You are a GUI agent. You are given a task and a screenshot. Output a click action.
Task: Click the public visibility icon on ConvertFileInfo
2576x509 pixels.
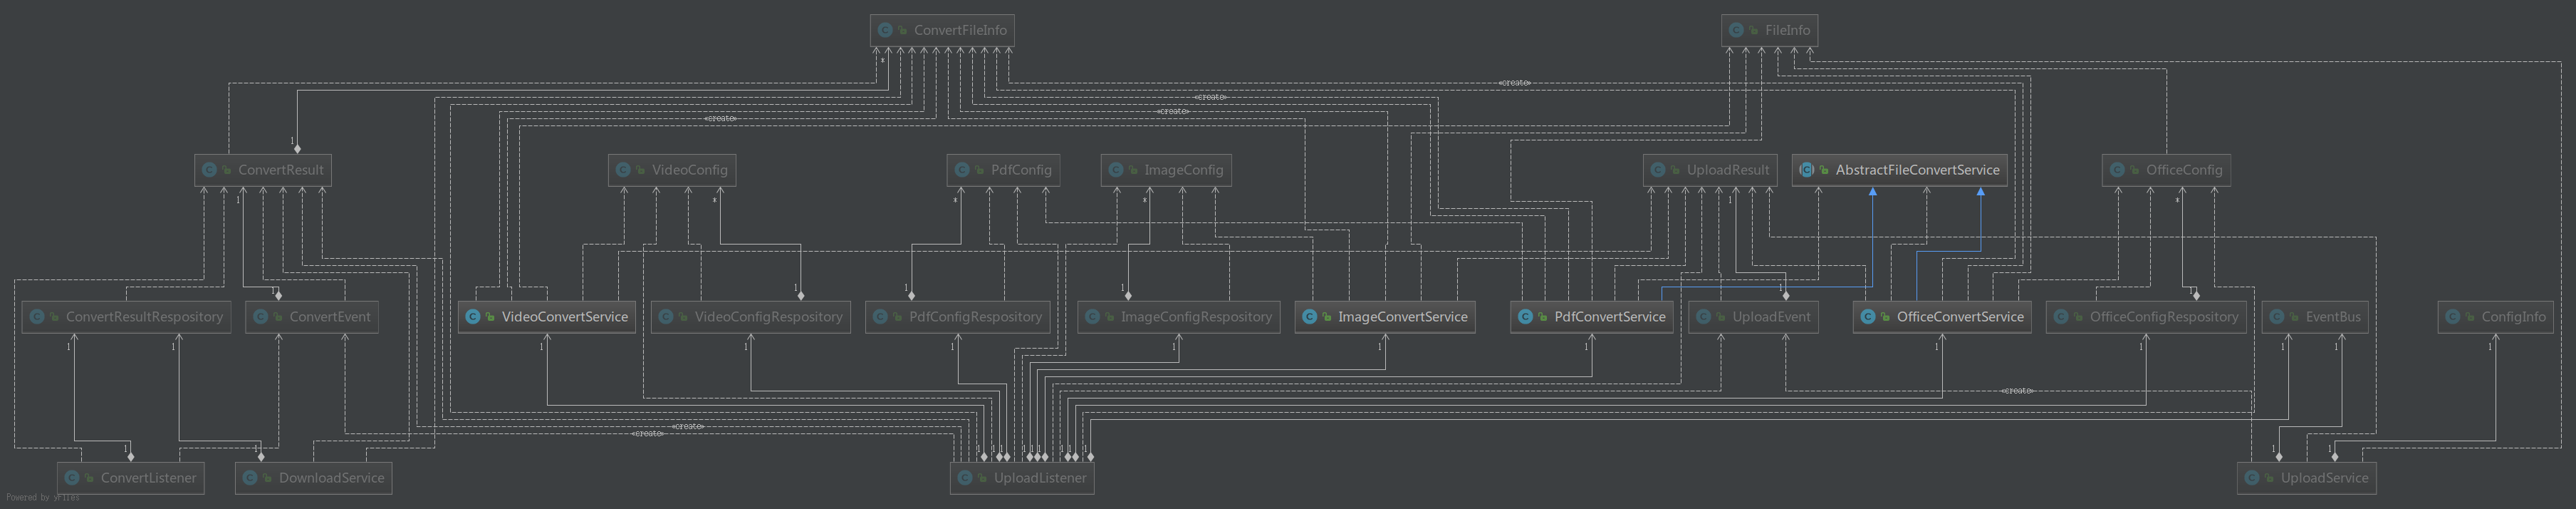[x=903, y=31]
